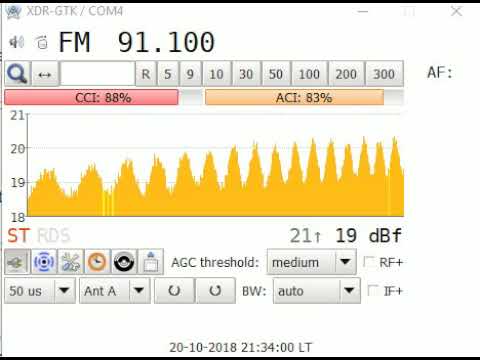480x360 pixels.
Task: Click the RDS indicator label
Action: [x=53, y=236]
